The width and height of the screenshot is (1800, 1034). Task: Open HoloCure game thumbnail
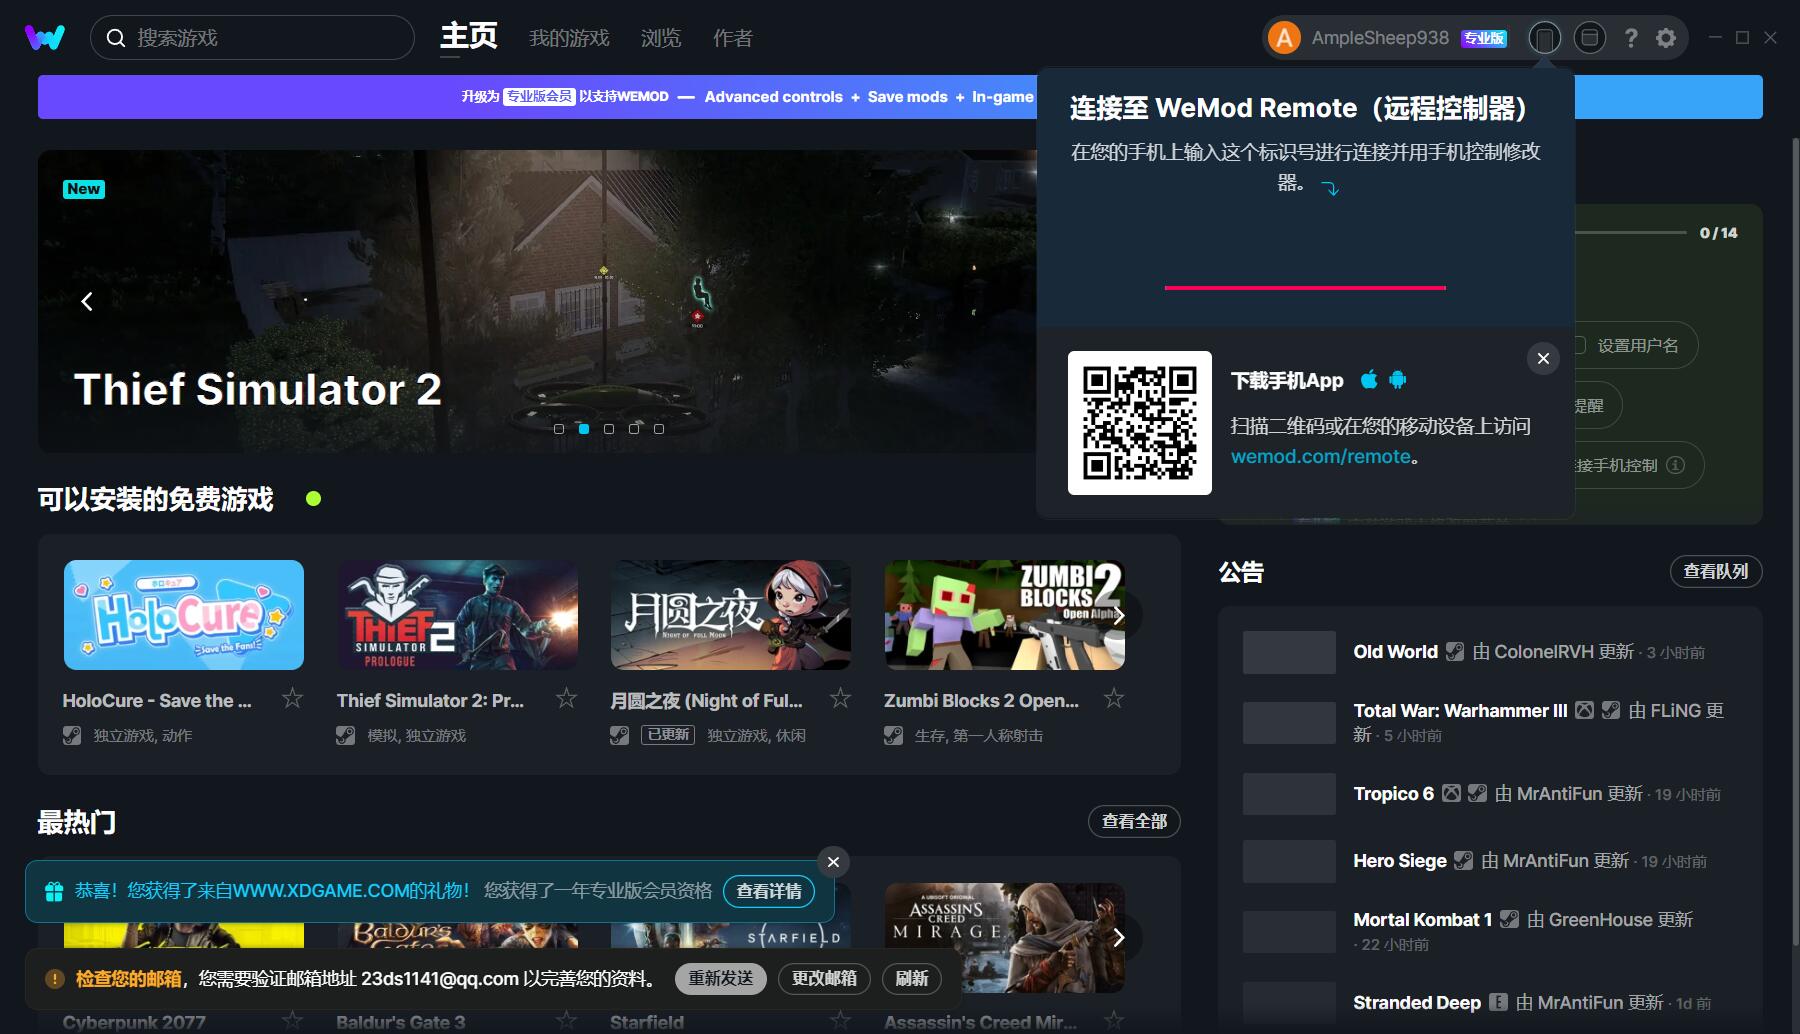(x=184, y=615)
